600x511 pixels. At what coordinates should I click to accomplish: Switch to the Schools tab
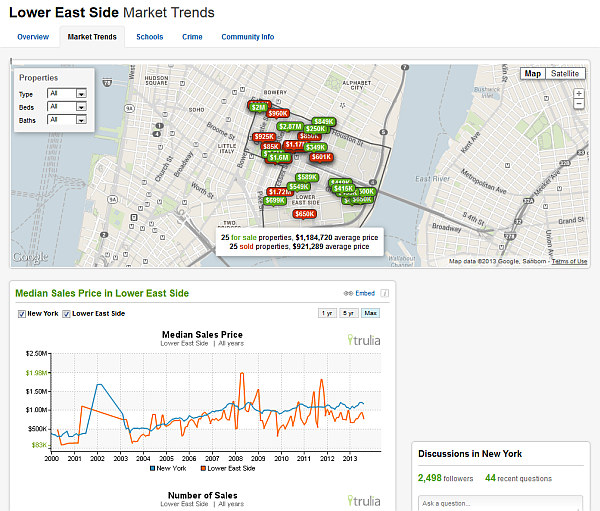pyautogui.click(x=150, y=37)
